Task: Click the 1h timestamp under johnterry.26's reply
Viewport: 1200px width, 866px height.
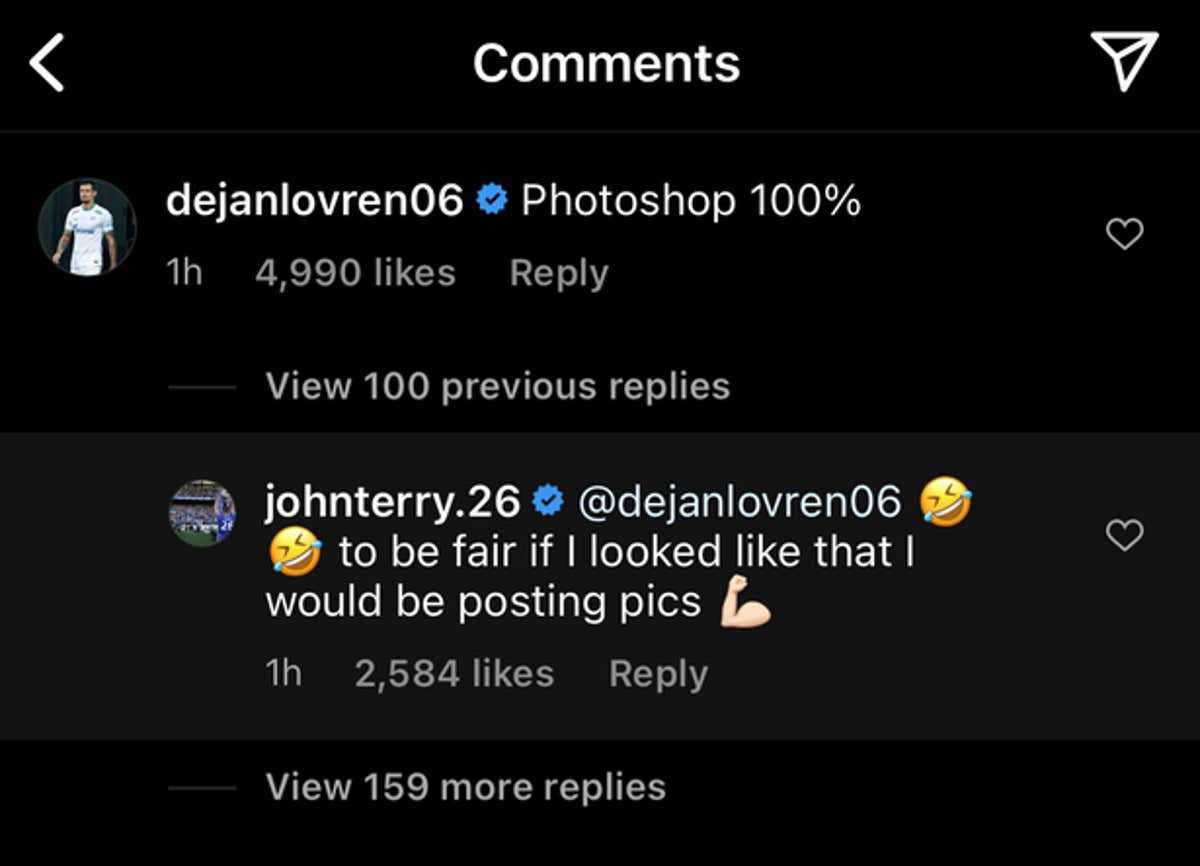Action: pyautogui.click(x=283, y=674)
